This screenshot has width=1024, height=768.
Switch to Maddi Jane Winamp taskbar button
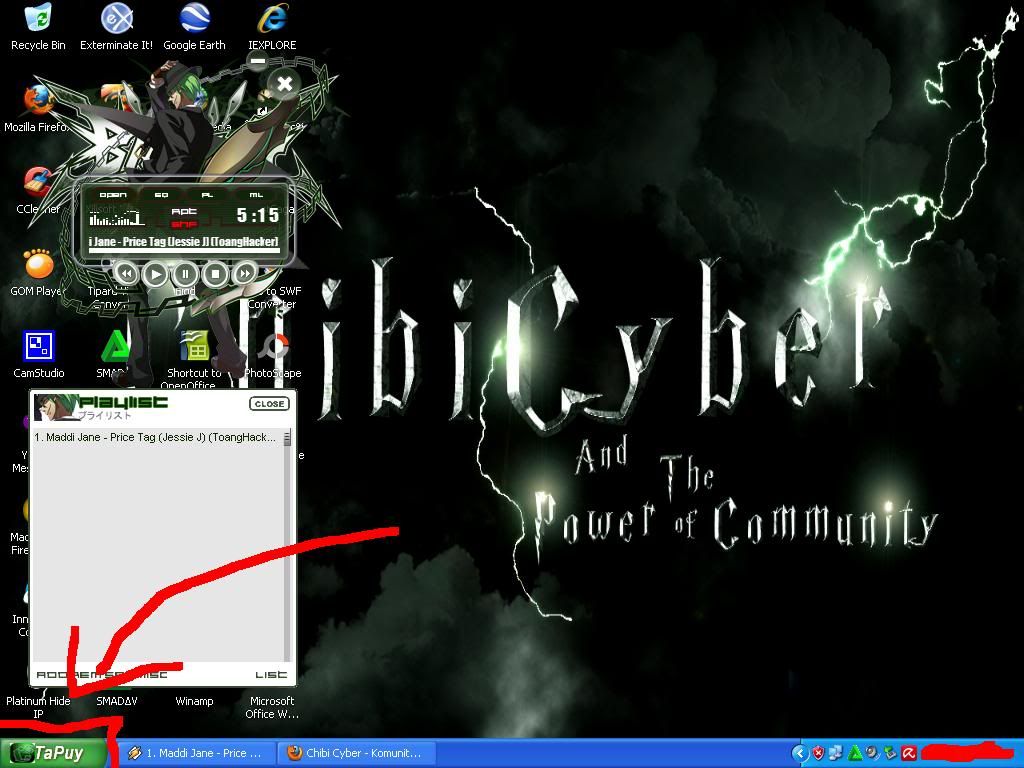click(x=198, y=753)
